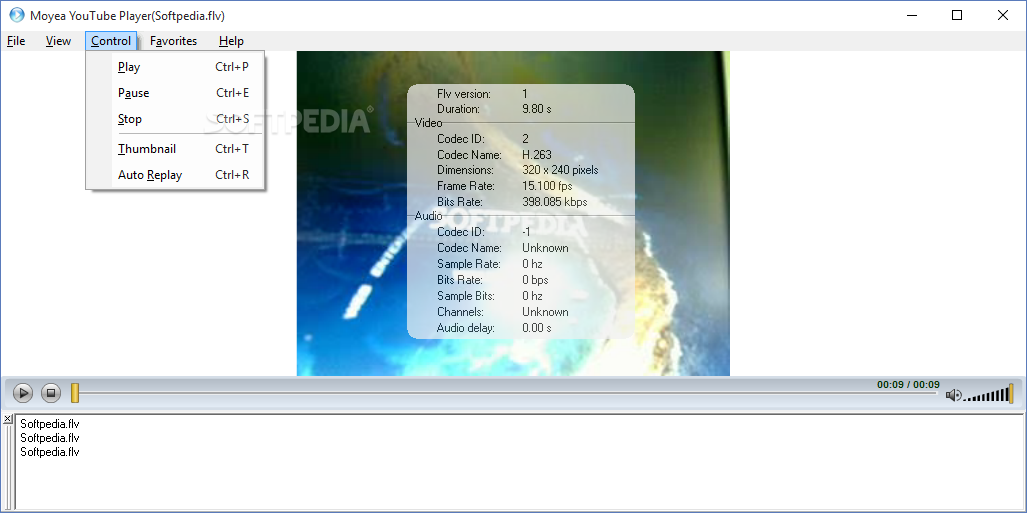Select the first Softpedia.flv playlist entry
The image size is (1027, 513).
(x=50, y=424)
